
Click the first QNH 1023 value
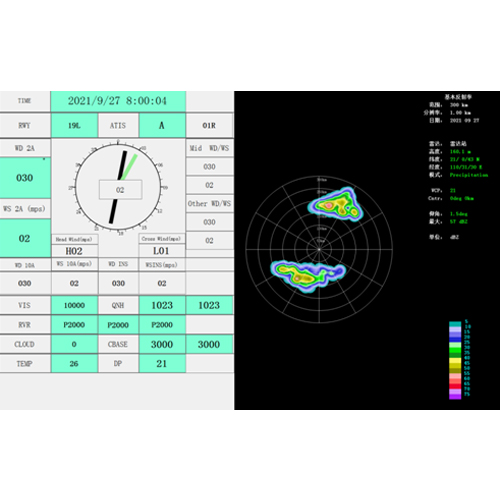click(162, 305)
